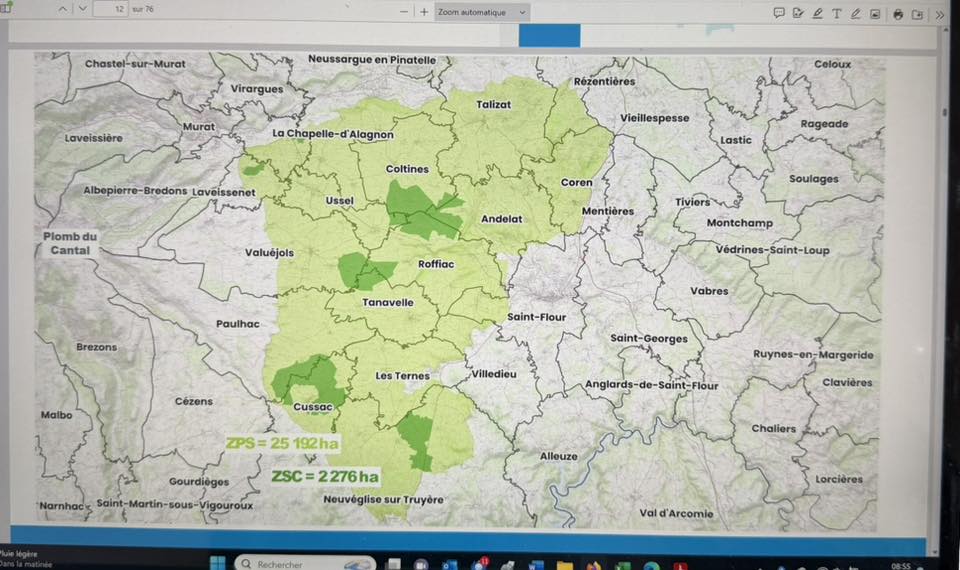Select the add text tool
This screenshot has width=960, height=570.
[836, 13]
